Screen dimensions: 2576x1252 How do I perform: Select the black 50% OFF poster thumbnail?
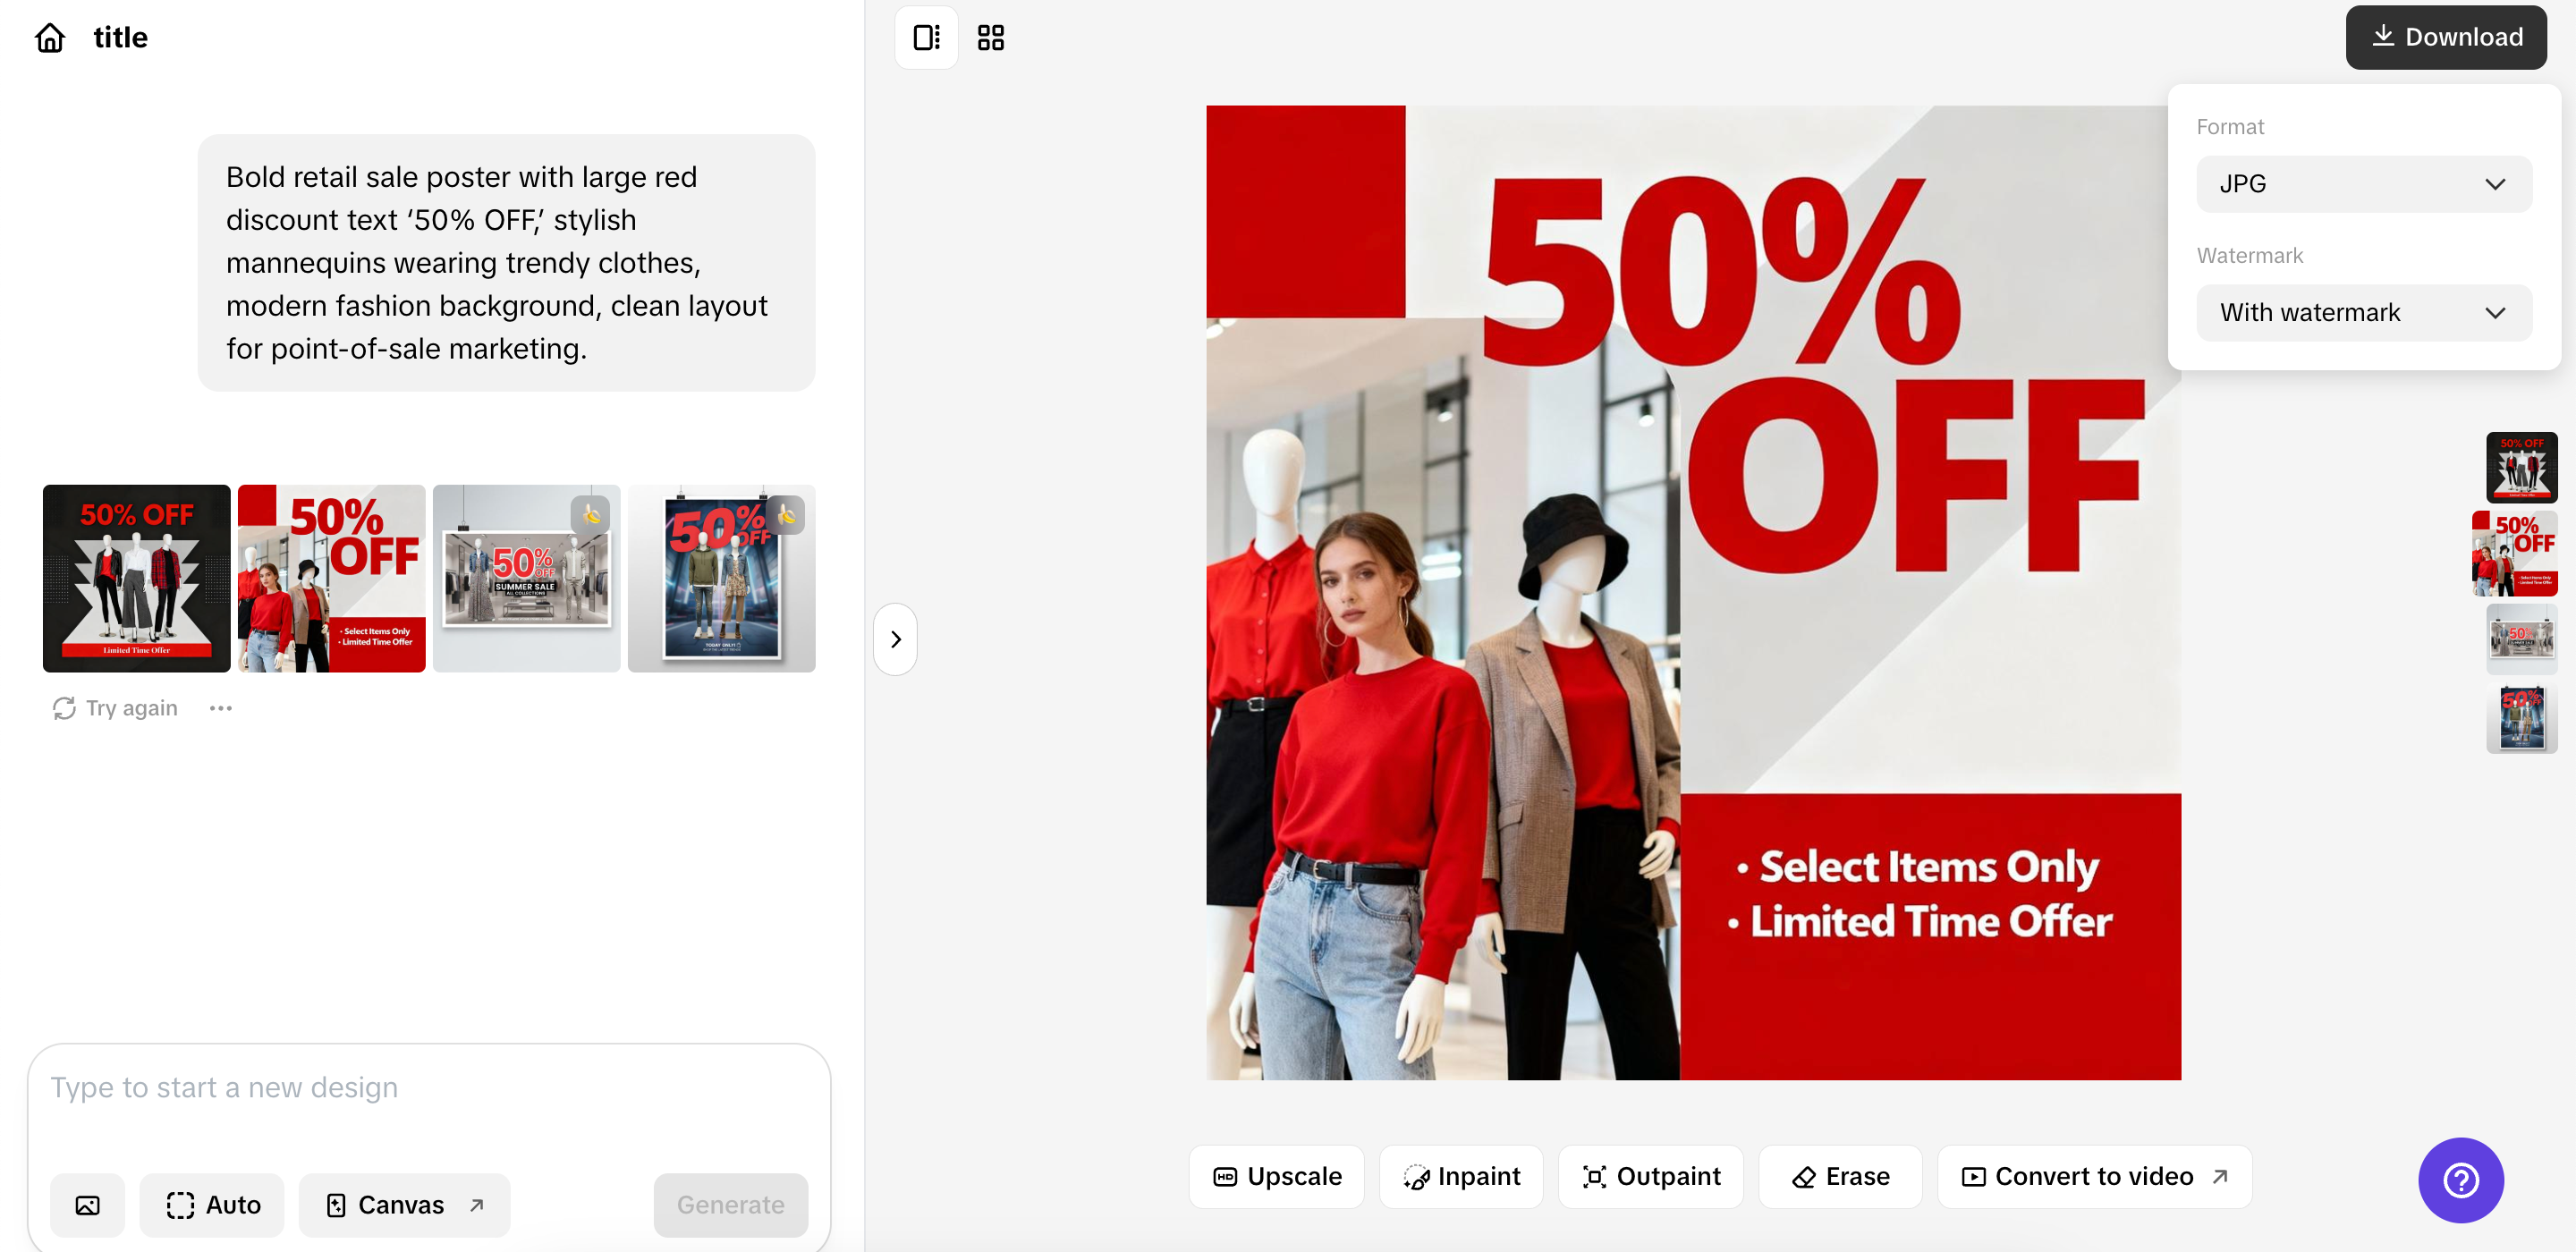(136, 578)
